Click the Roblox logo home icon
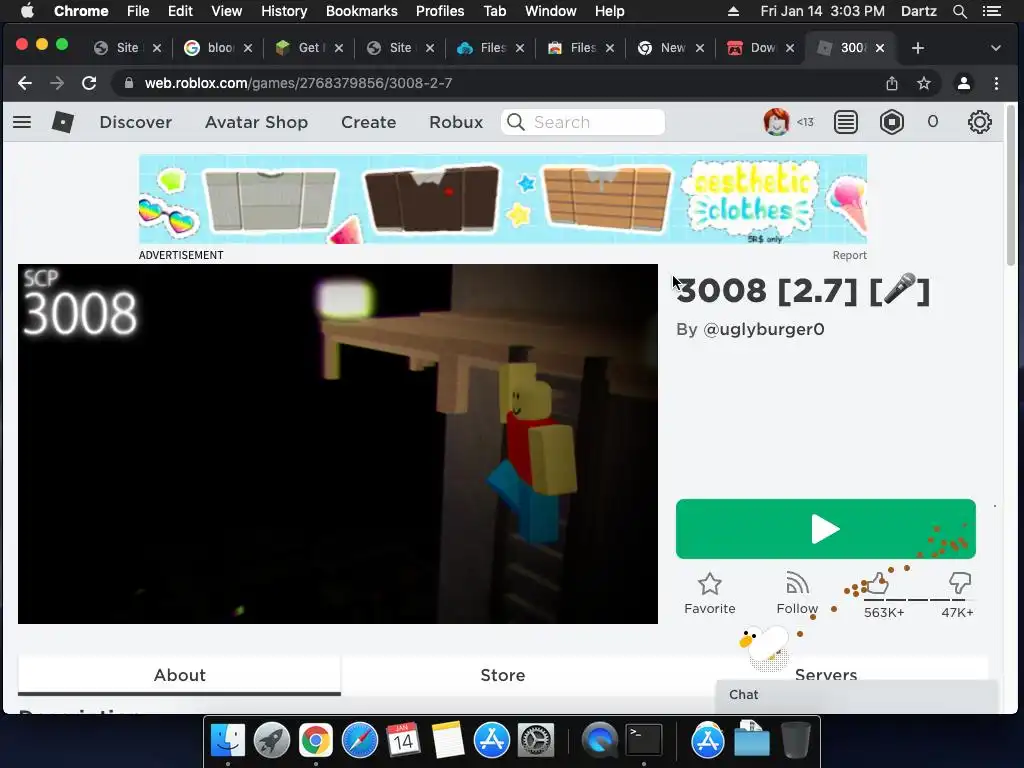This screenshot has height=768, width=1024. pyautogui.click(x=63, y=122)
